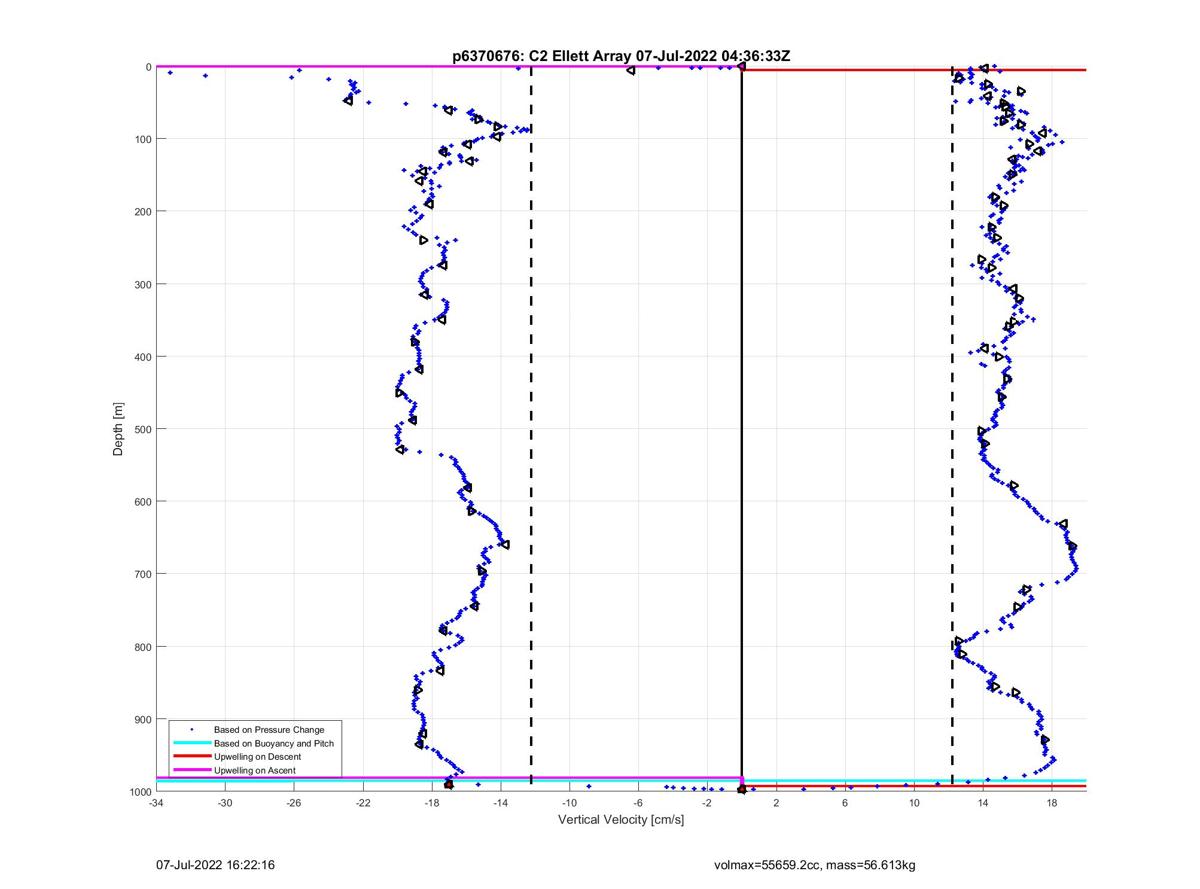Click the cyan line sample in legend
The height and width of the screenshot is (889, 1200).
(191, 744)
